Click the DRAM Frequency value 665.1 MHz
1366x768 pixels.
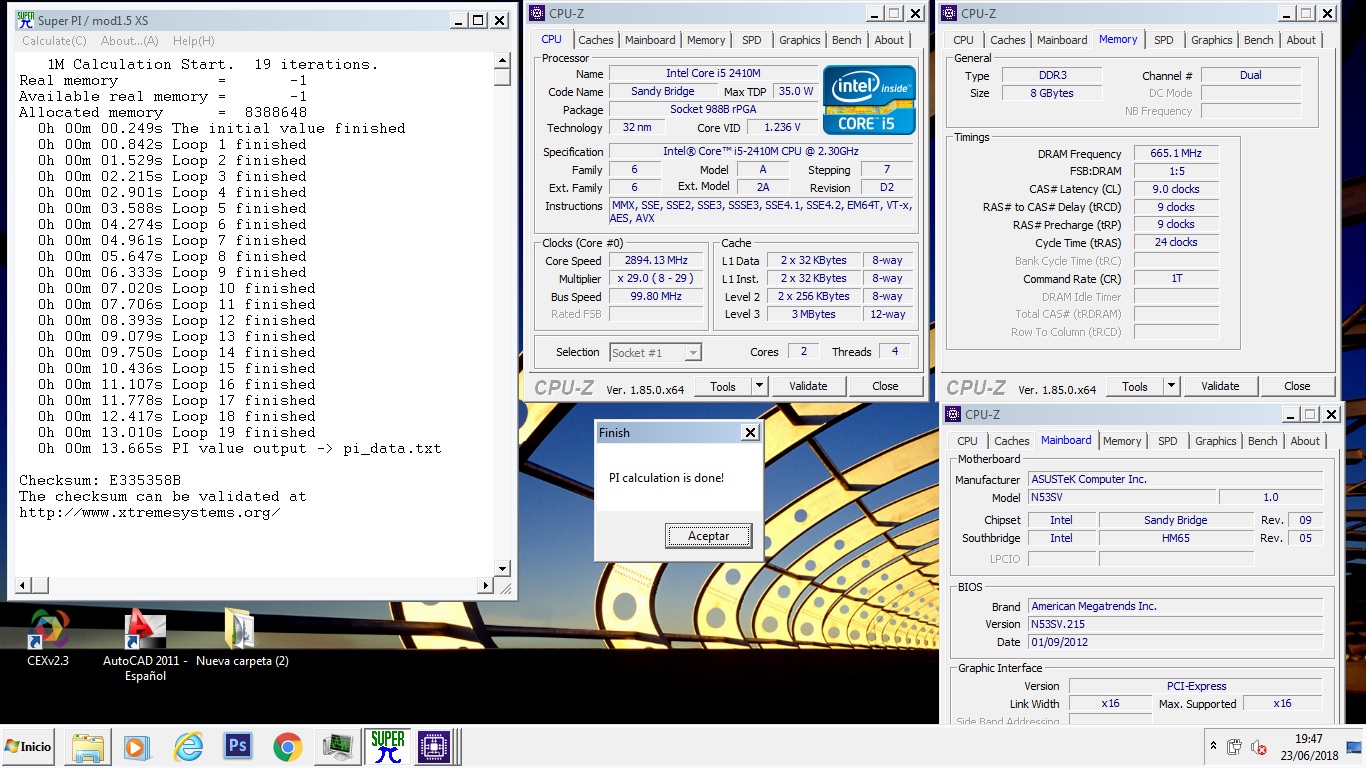tap(1176, 154)
